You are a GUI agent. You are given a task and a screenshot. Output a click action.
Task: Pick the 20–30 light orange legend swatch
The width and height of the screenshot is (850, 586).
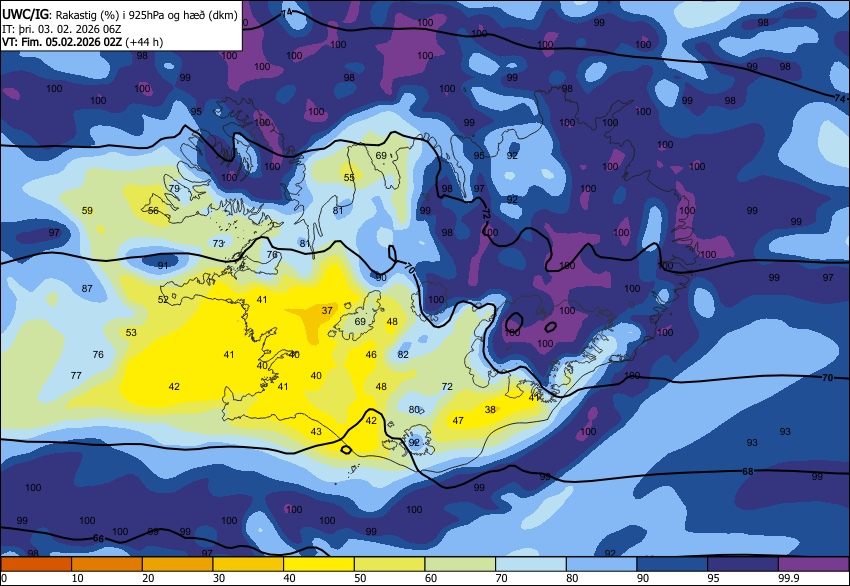177,564
